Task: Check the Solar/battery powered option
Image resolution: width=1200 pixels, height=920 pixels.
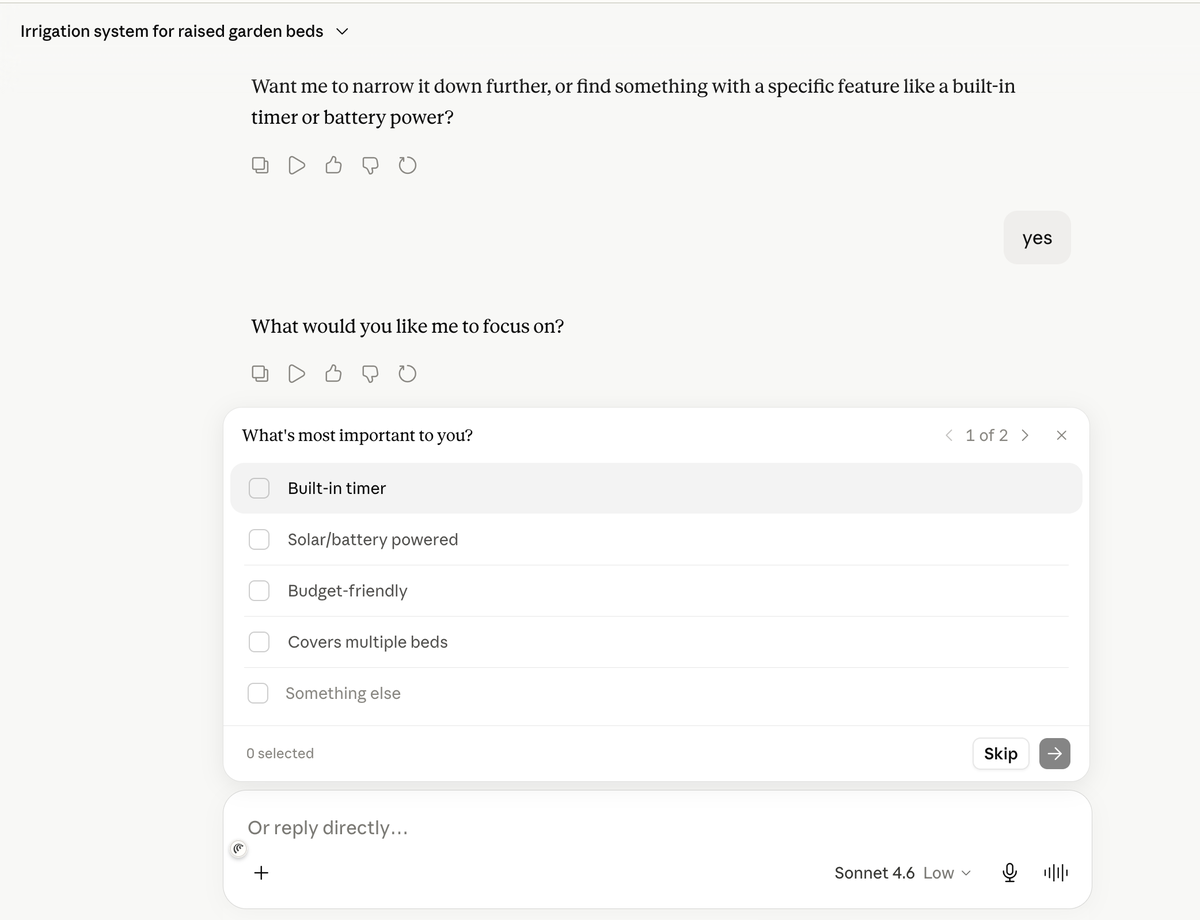Action: point(259,539)
